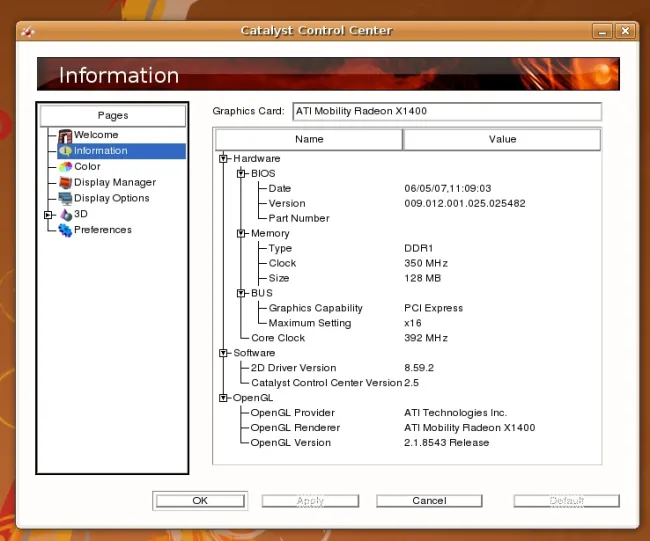This screenshot has width=650, height=541.
Task: Click the Display Manager monitor icon
Action: 65,183
